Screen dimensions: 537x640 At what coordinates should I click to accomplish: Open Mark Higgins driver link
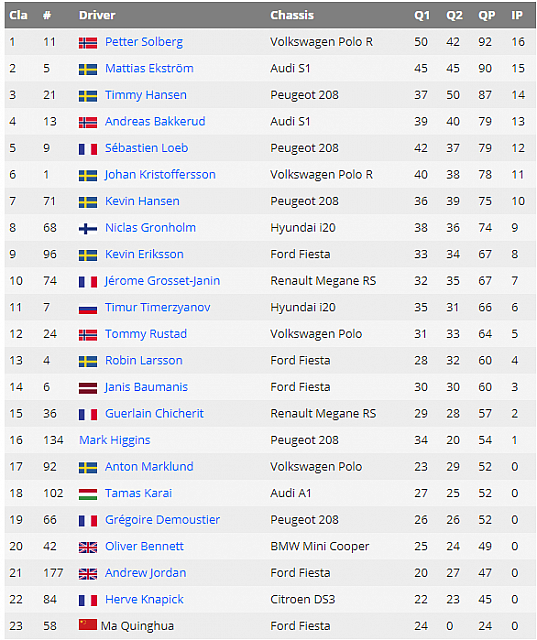115,440
